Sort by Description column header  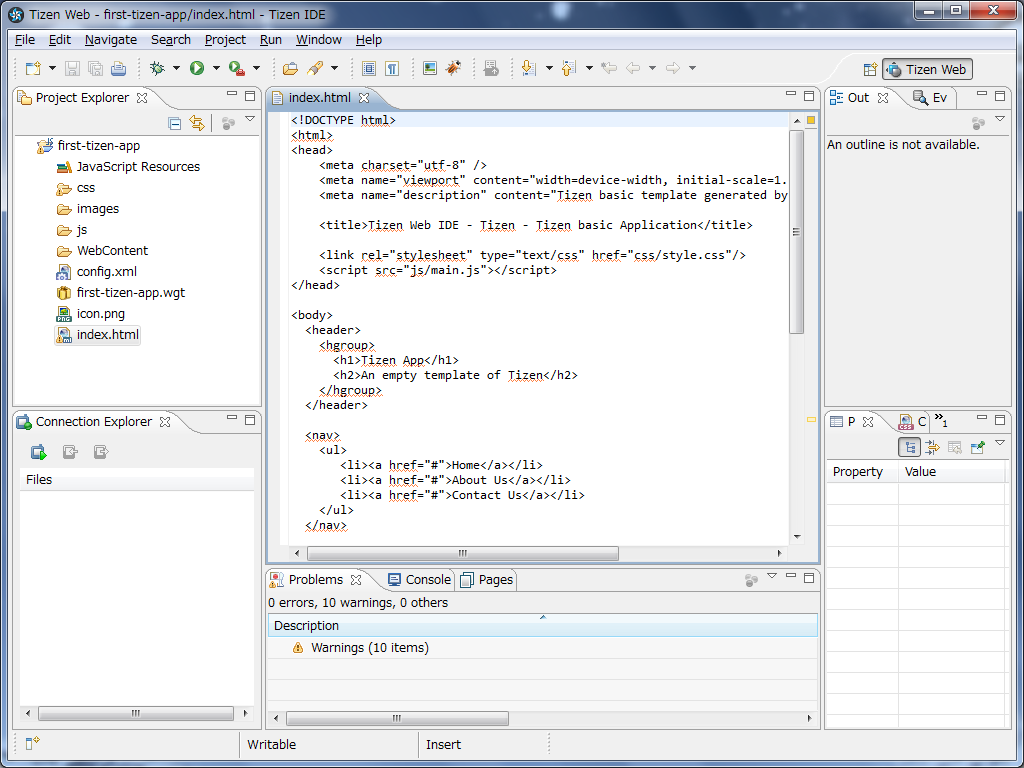click(x=543, y=626)
